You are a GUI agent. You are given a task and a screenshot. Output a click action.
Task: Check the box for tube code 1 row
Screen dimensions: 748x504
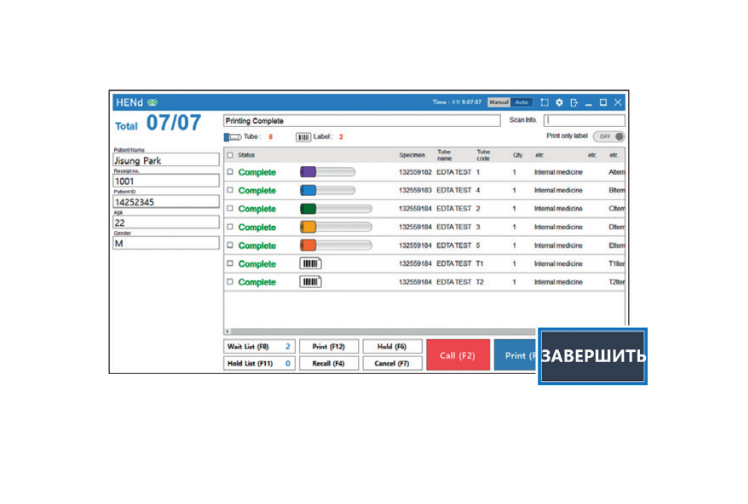[x=230, y=172]
